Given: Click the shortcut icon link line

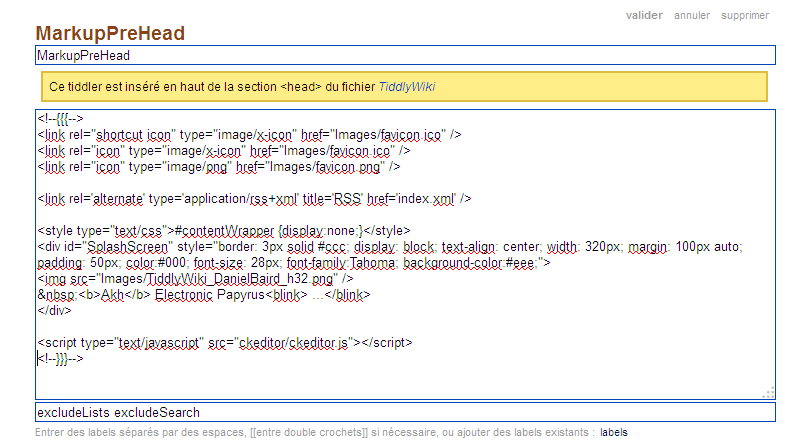Looking at the screenshot, I should click(249, 135).
